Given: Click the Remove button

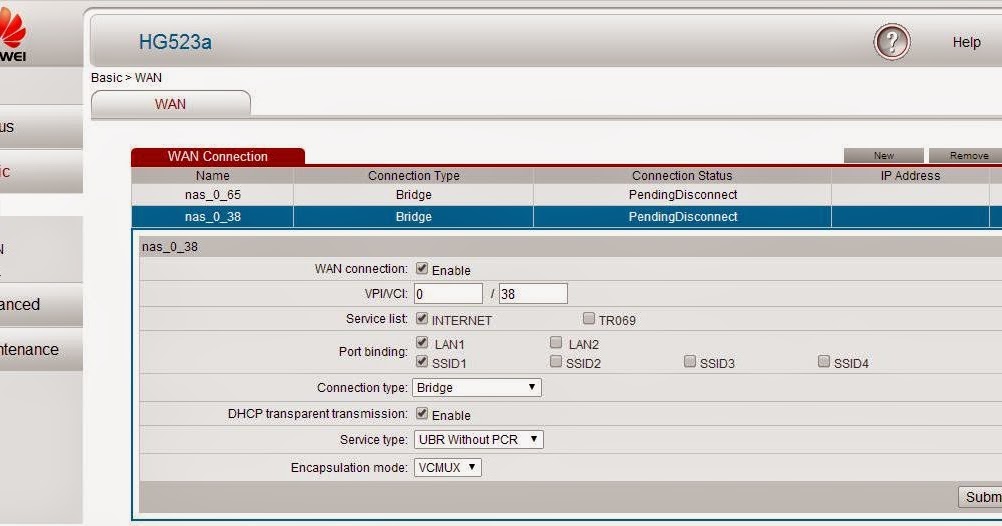Looking at the screenshot, I should pos(966,155).
